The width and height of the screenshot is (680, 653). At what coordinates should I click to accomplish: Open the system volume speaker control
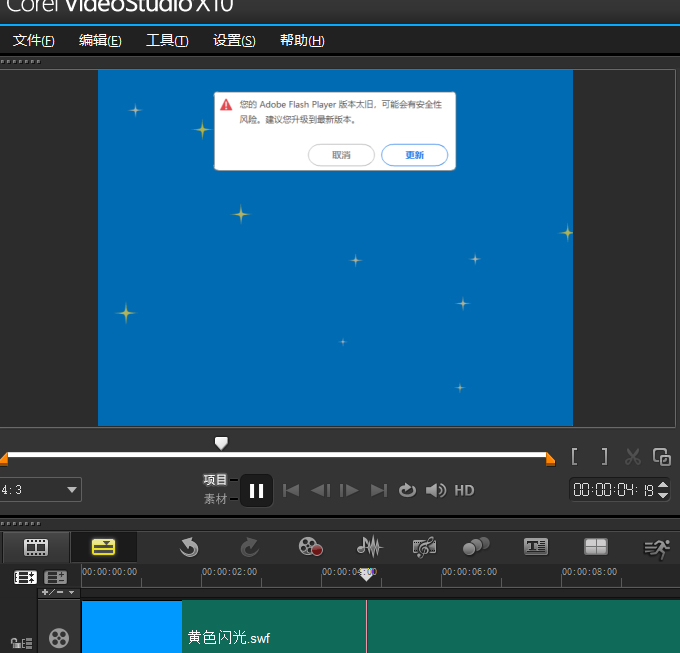pos(436,490)
